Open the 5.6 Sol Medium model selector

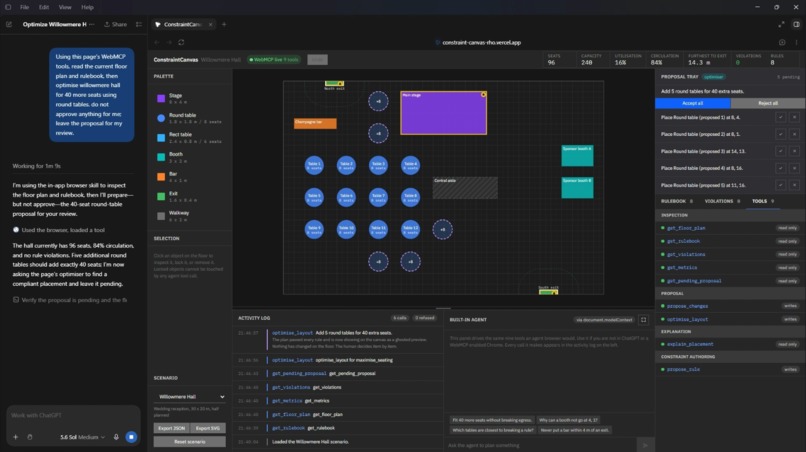82,437
